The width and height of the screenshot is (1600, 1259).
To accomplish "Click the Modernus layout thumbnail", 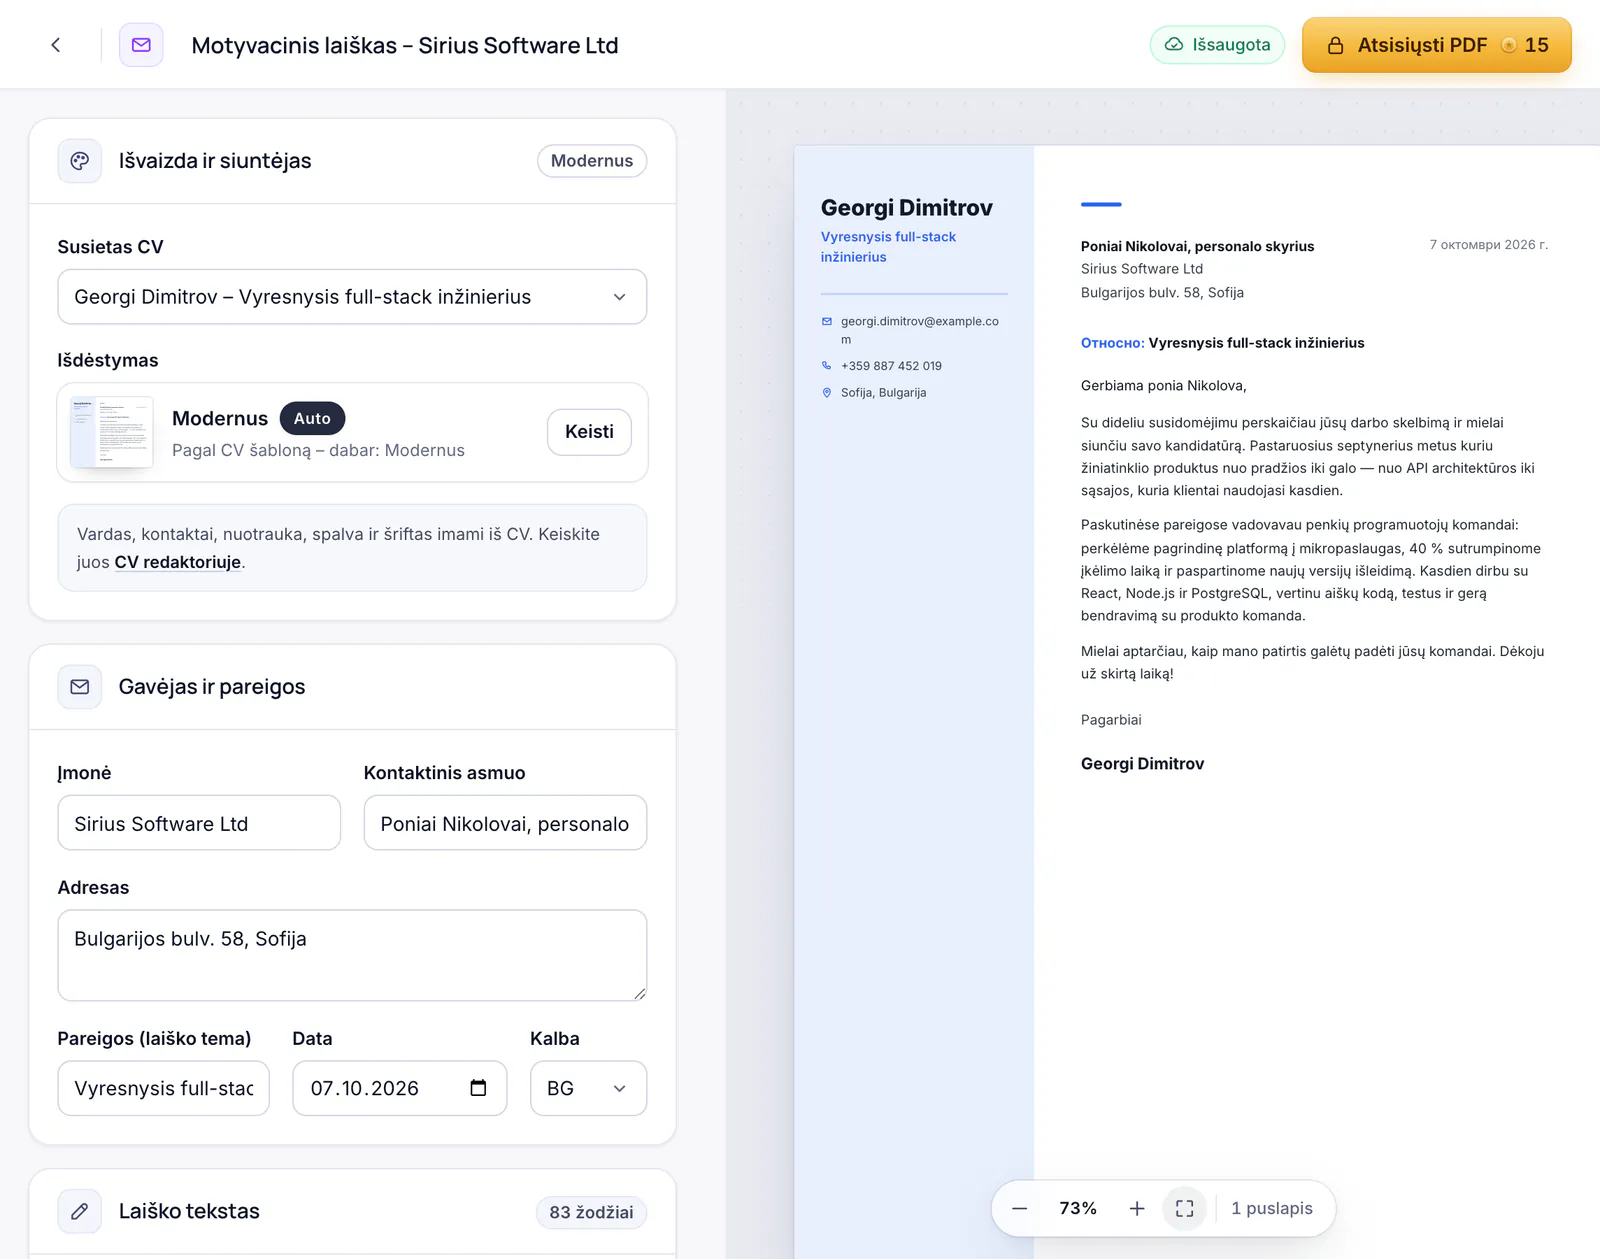I will [111, 432].
